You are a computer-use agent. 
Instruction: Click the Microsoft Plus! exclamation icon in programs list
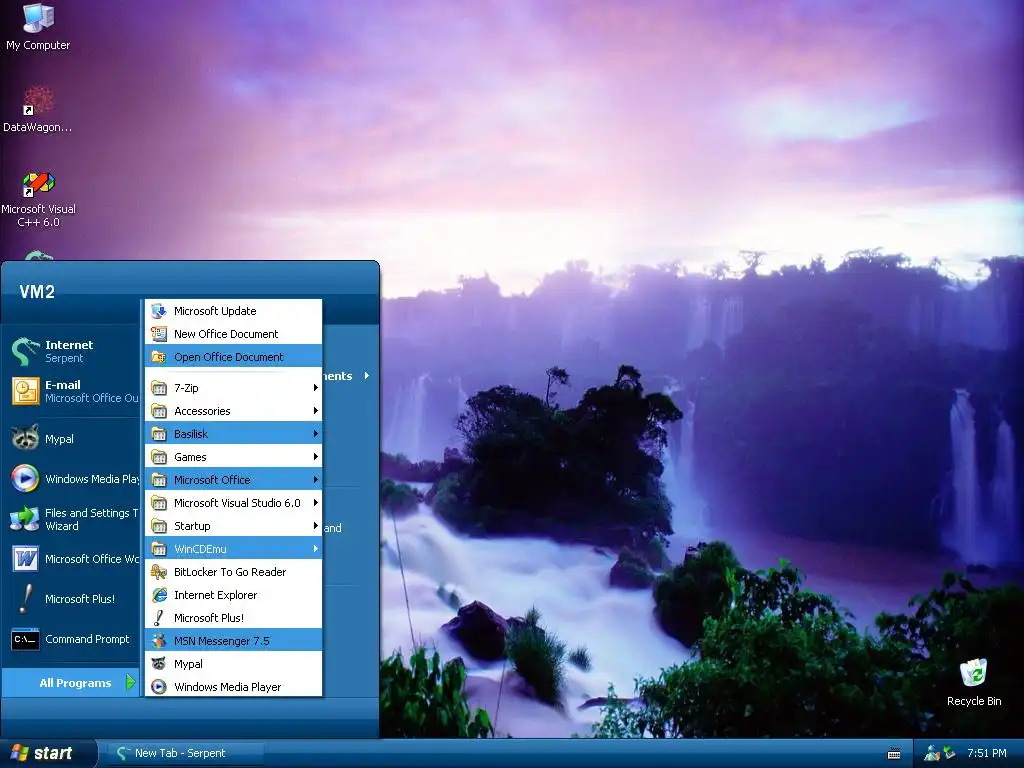click(x=159, y=618)
